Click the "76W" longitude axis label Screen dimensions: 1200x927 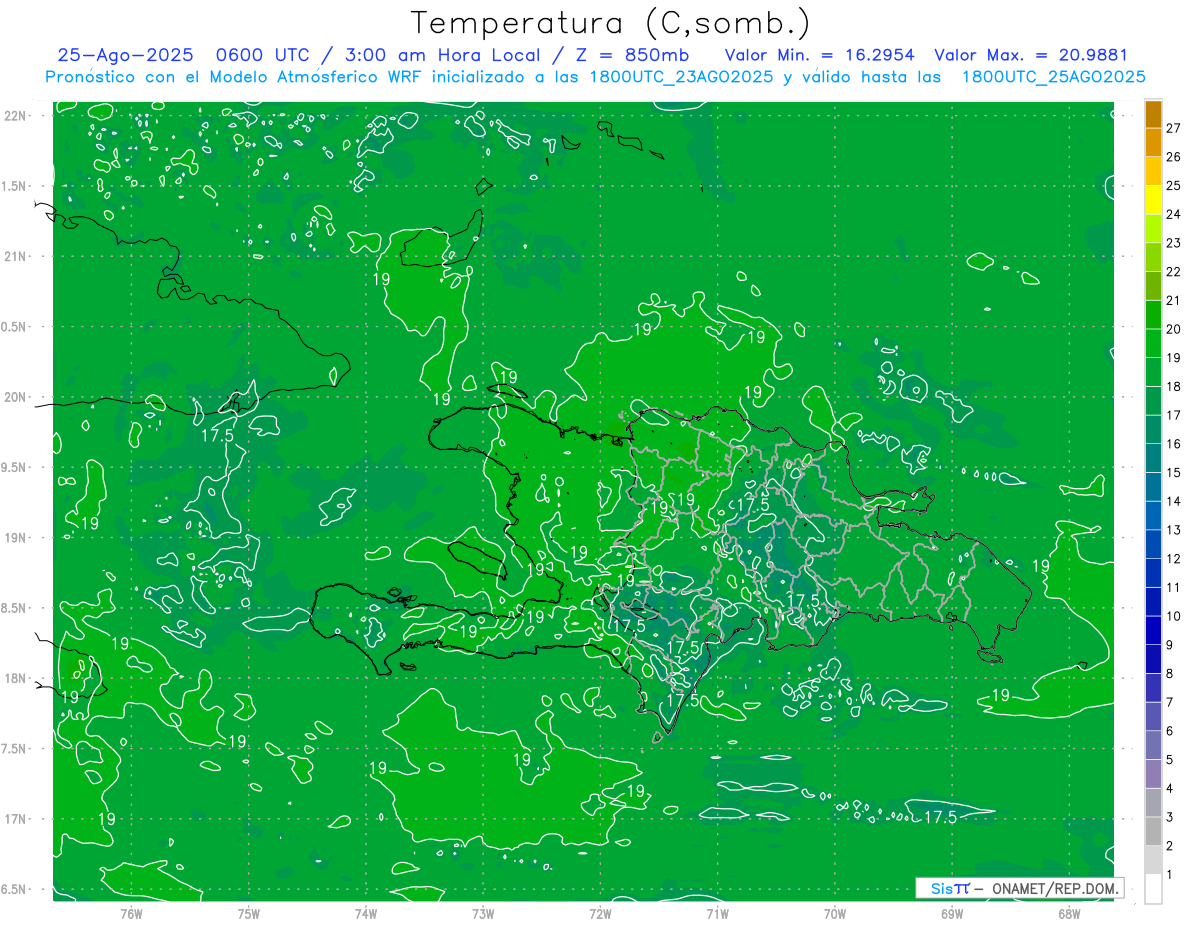[x=131, y=914]
